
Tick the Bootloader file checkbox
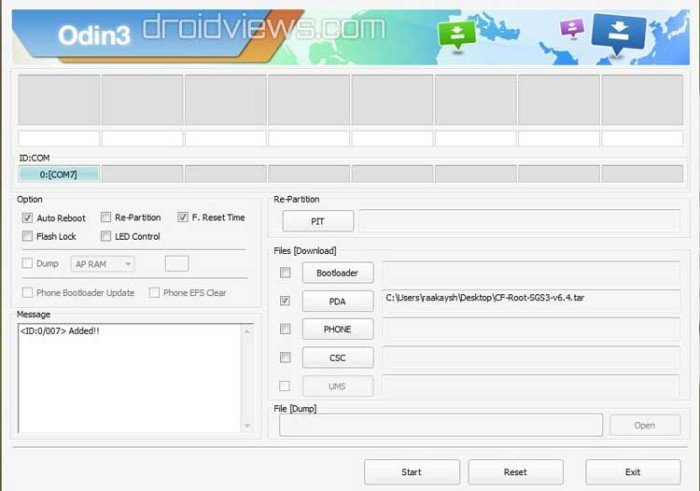[285, 273]
